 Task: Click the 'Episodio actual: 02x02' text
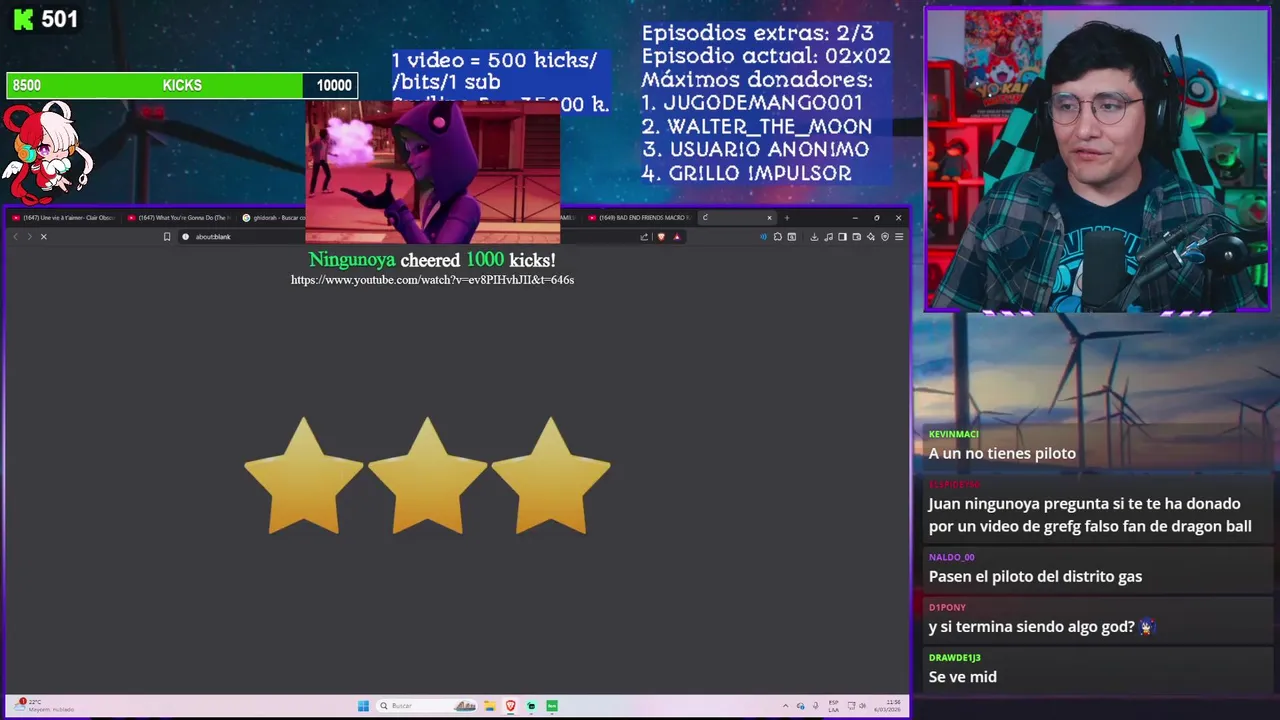point(766,56)
